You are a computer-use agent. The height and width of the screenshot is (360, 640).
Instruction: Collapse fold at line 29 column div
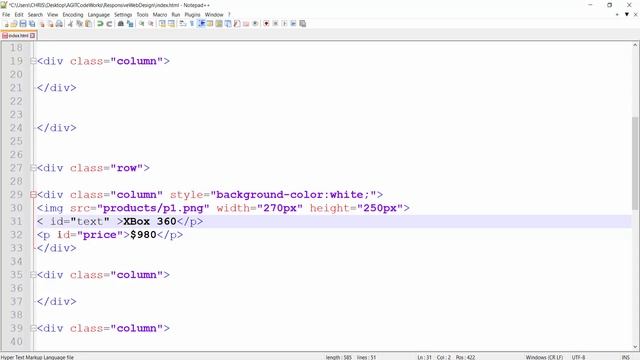(x=33, y=195)
